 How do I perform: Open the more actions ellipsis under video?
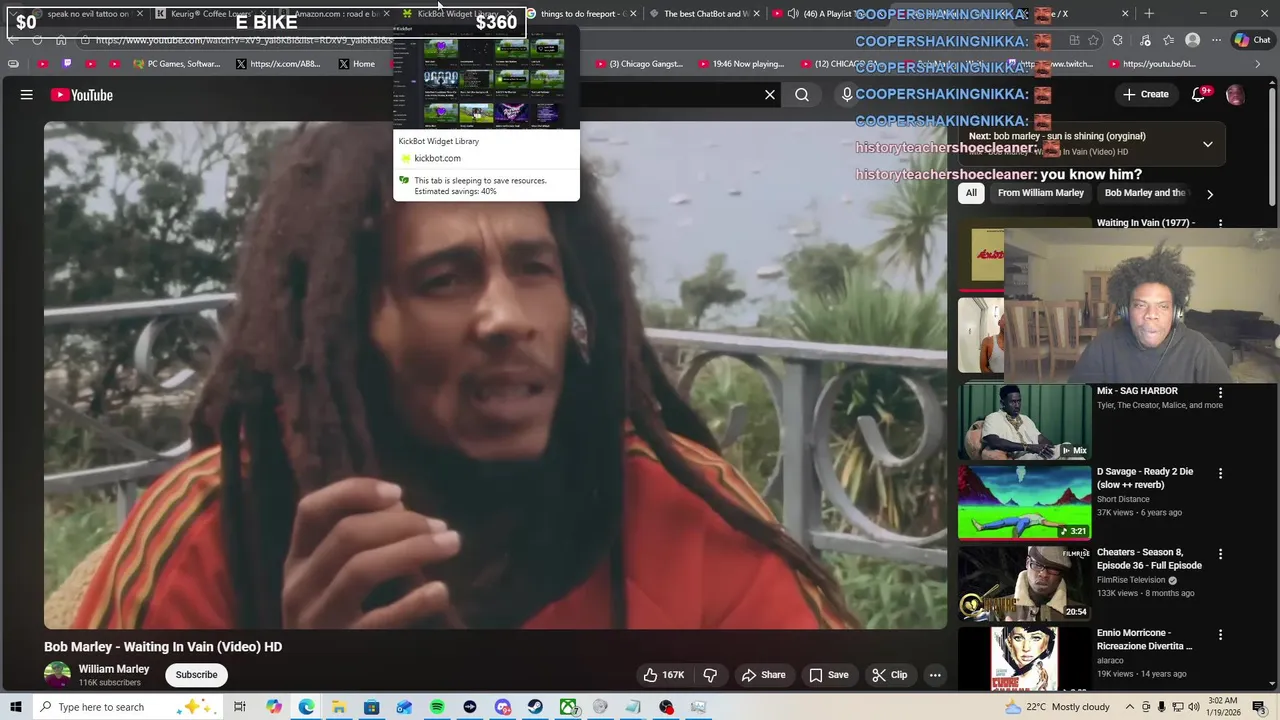(935, 675)
